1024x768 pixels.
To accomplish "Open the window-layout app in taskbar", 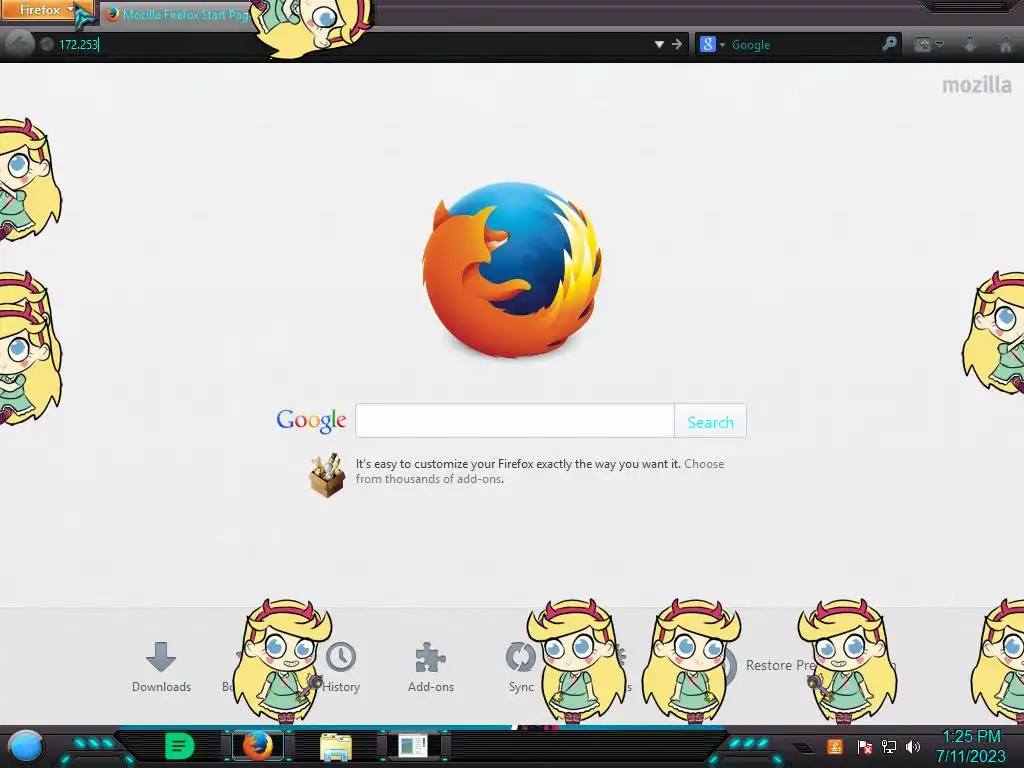I will click(x=412, y=746).
